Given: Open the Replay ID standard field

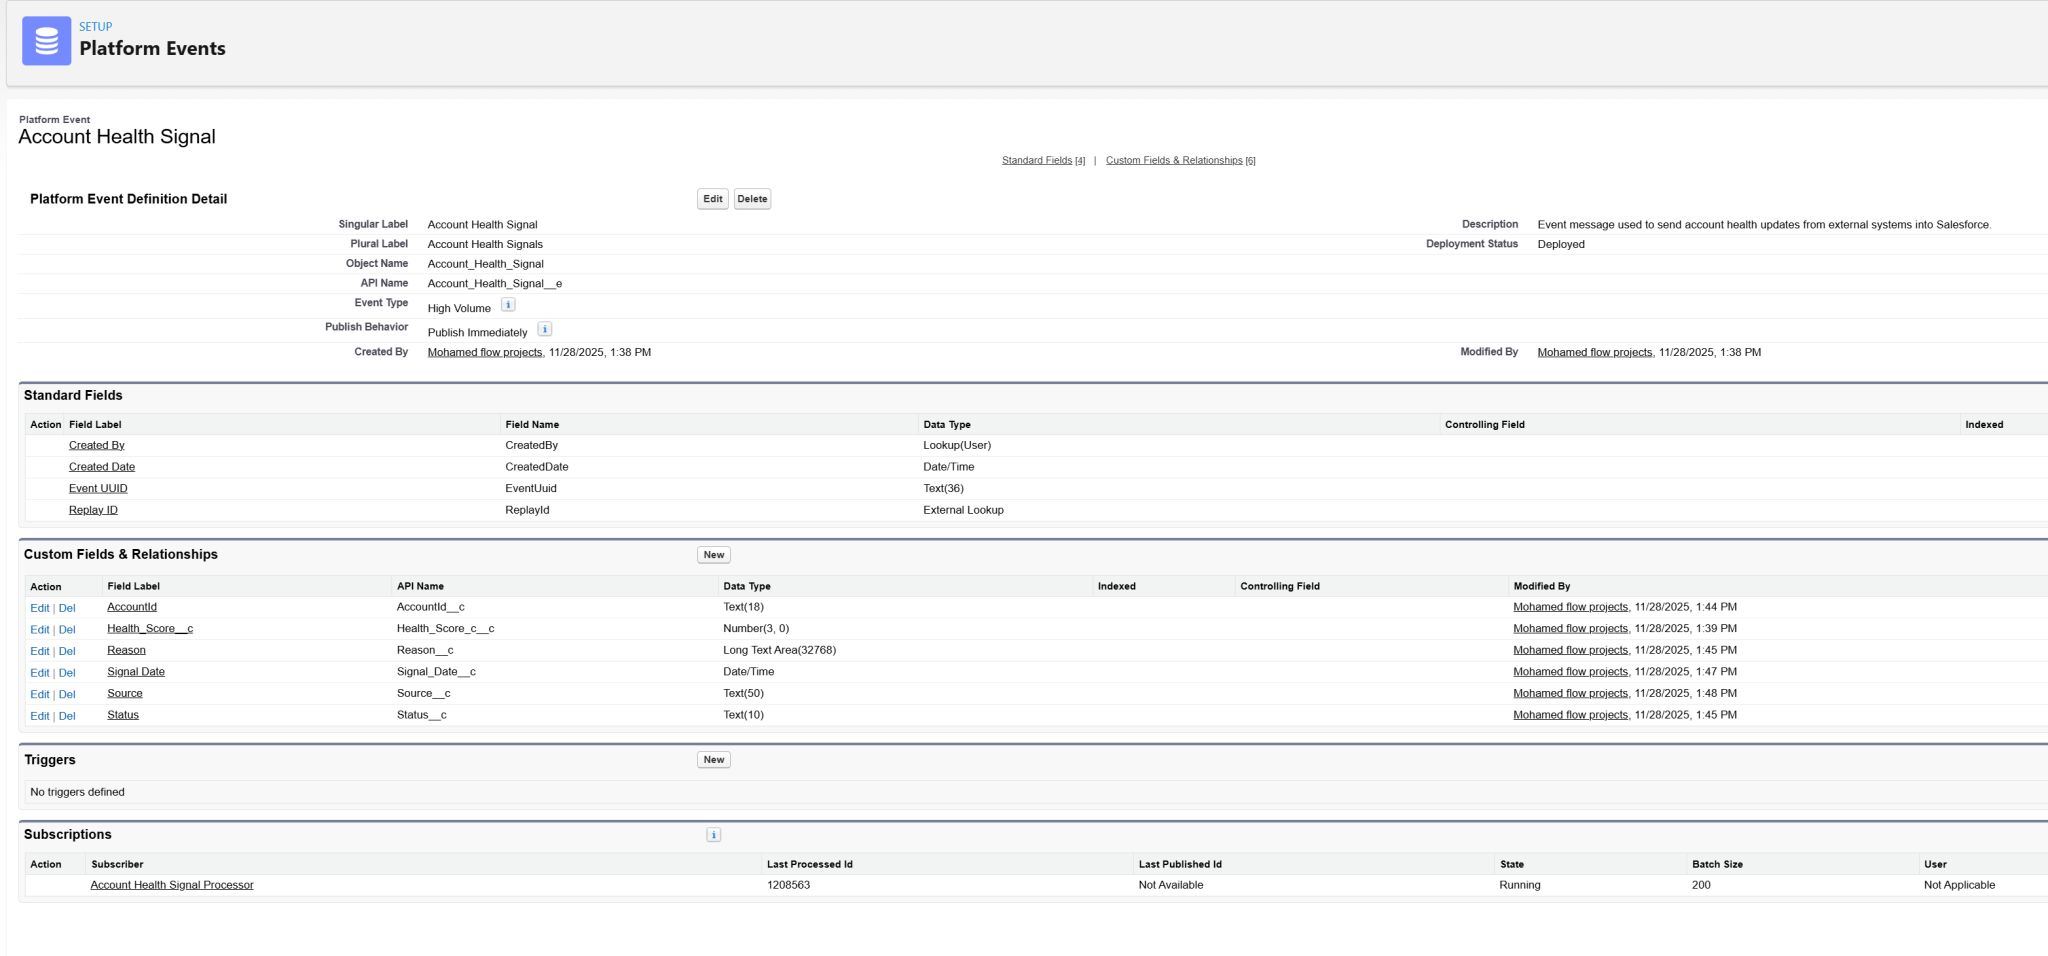Looking at the screenshot, I should point(93,510).
